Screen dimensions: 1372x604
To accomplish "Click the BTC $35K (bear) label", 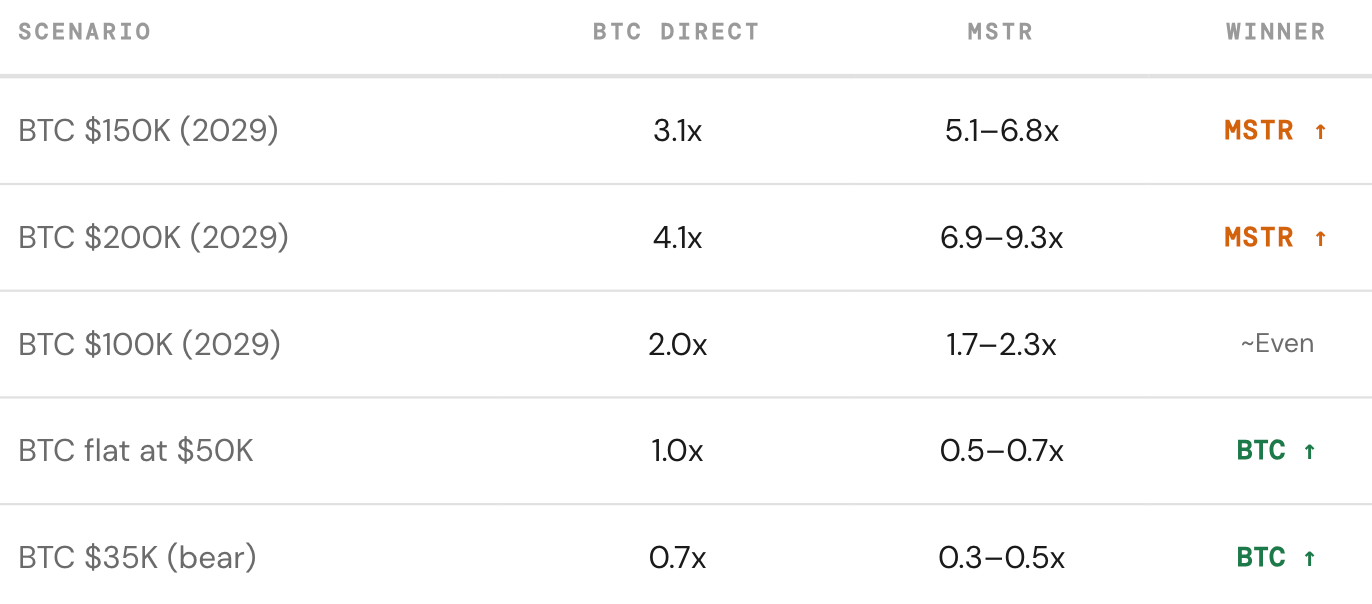I will click(138, 558).
